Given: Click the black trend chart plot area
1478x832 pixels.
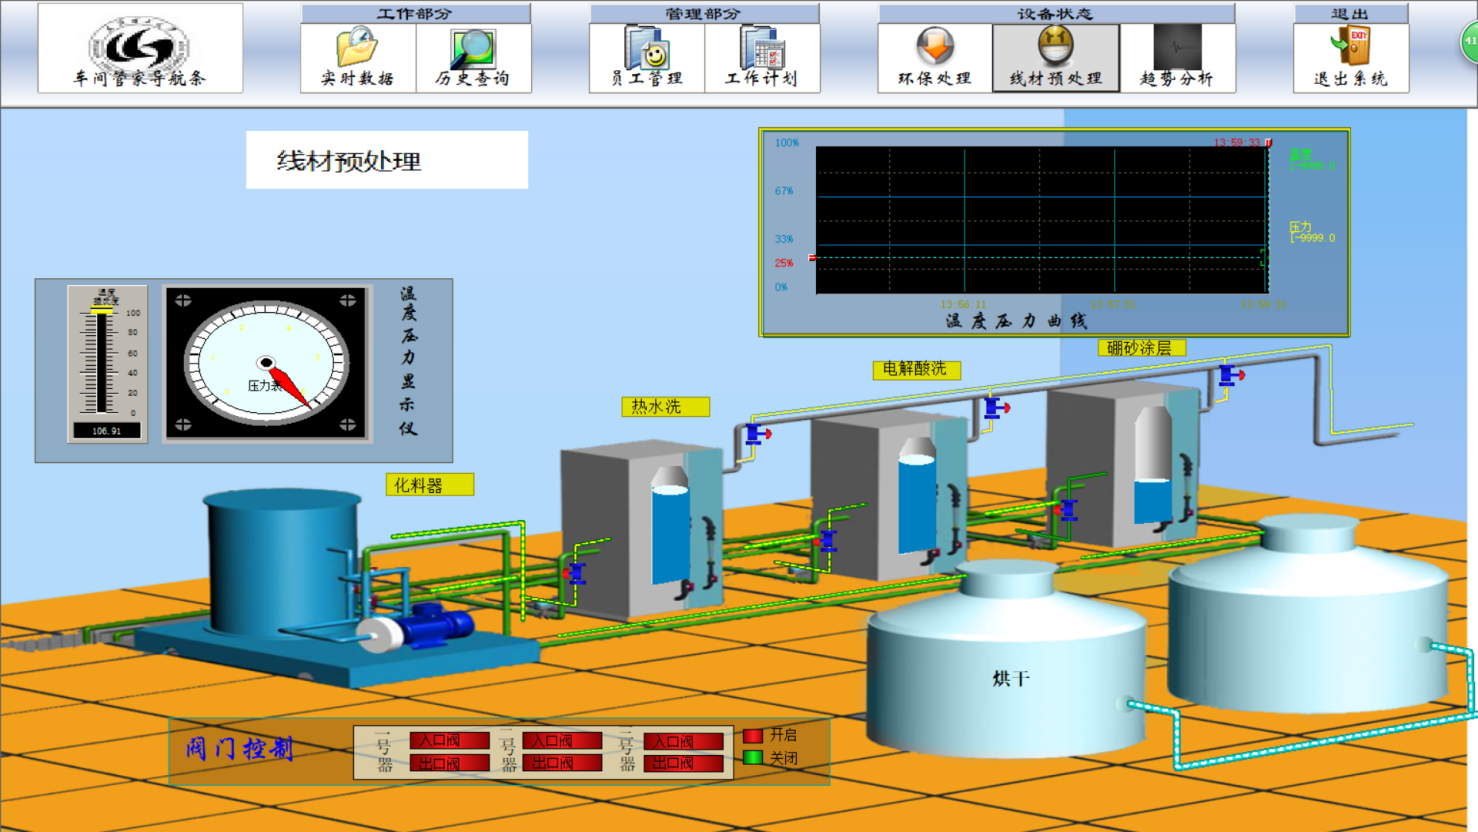Looking at the screenshot, I should pos(1042,220).
